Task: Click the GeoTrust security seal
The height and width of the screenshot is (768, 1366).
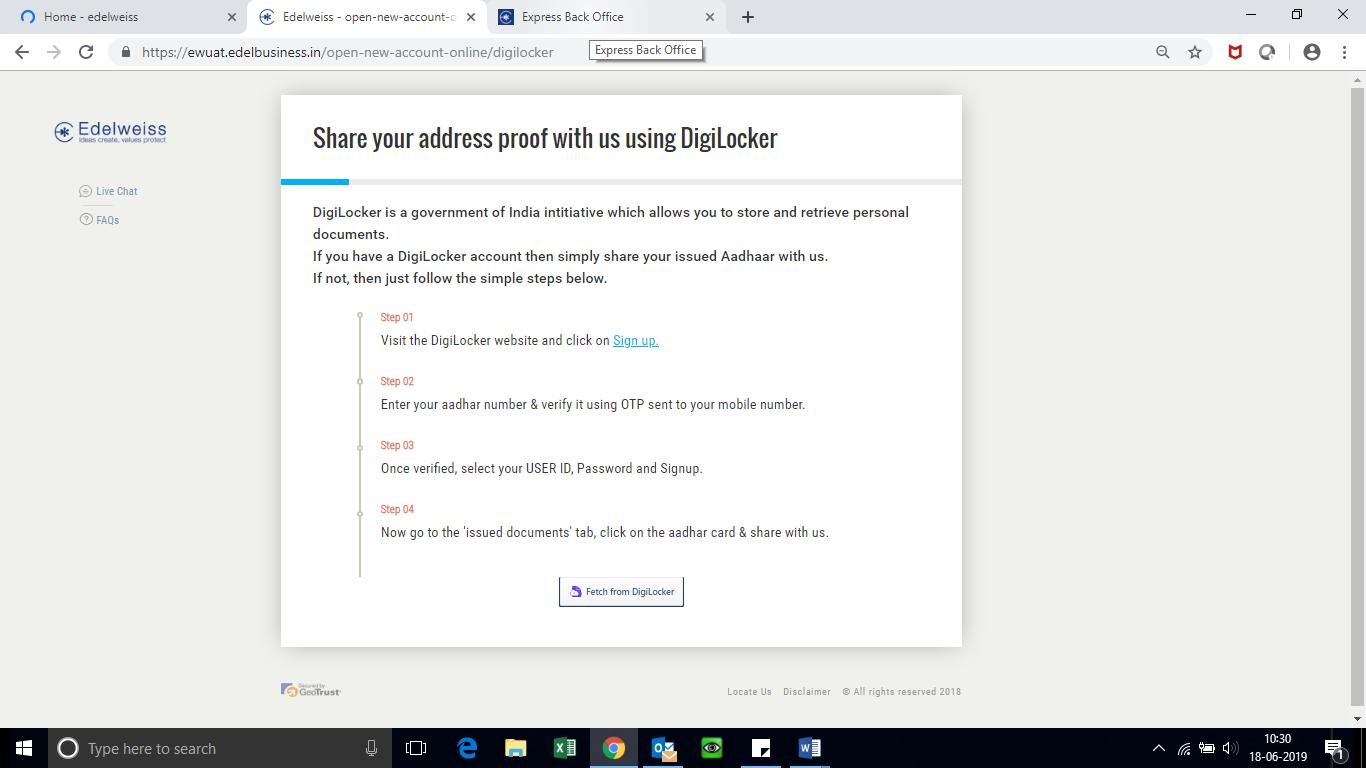Action: (311, 690)
